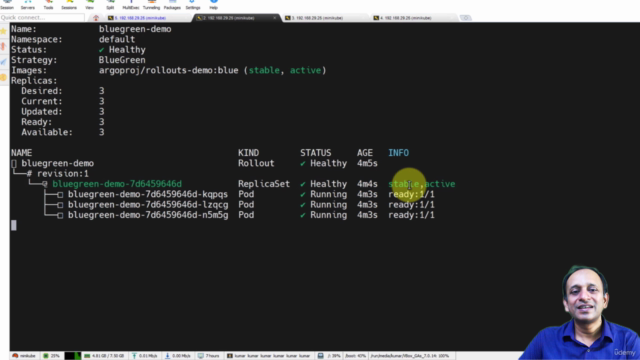Click ReplicaSet name bluegreen-demo-7d6459646d
The height and width of the screenshot is (360, 640).
[117, 184]
